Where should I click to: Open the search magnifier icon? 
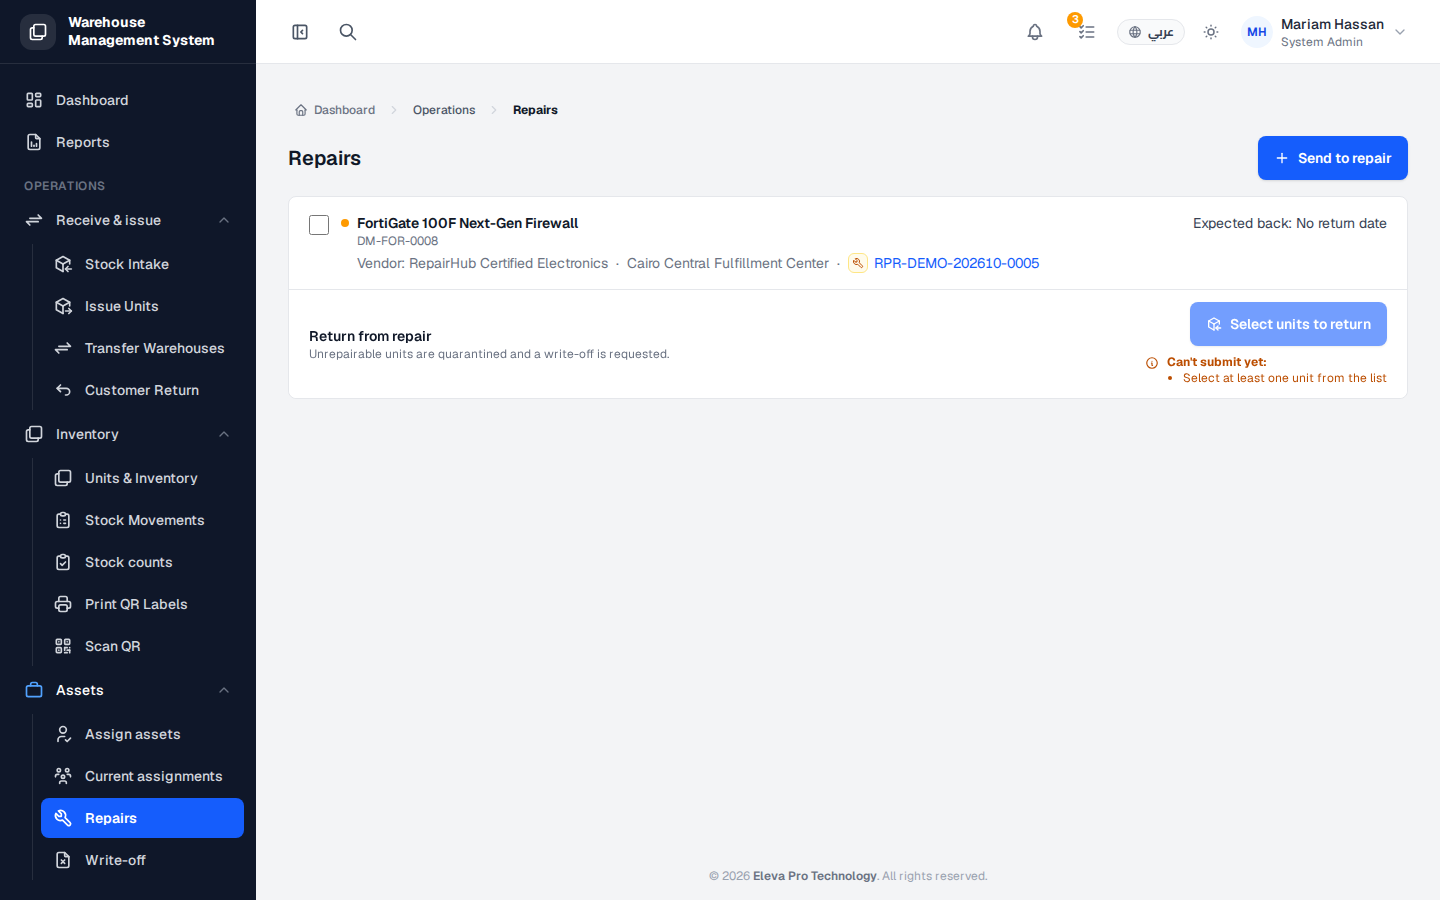[x=348, y=32]
